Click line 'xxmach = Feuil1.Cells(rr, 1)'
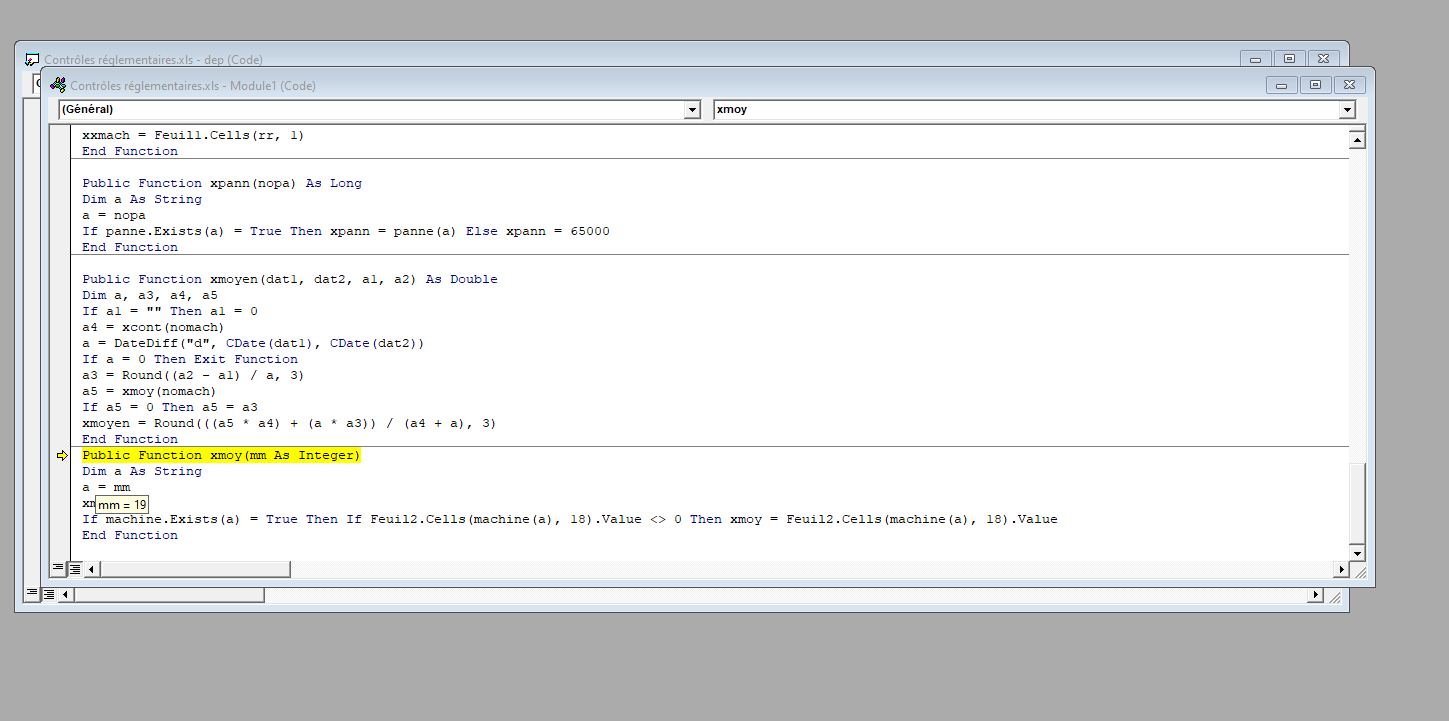The height and width of the screenshot is (721, 1449). (193, 135)
